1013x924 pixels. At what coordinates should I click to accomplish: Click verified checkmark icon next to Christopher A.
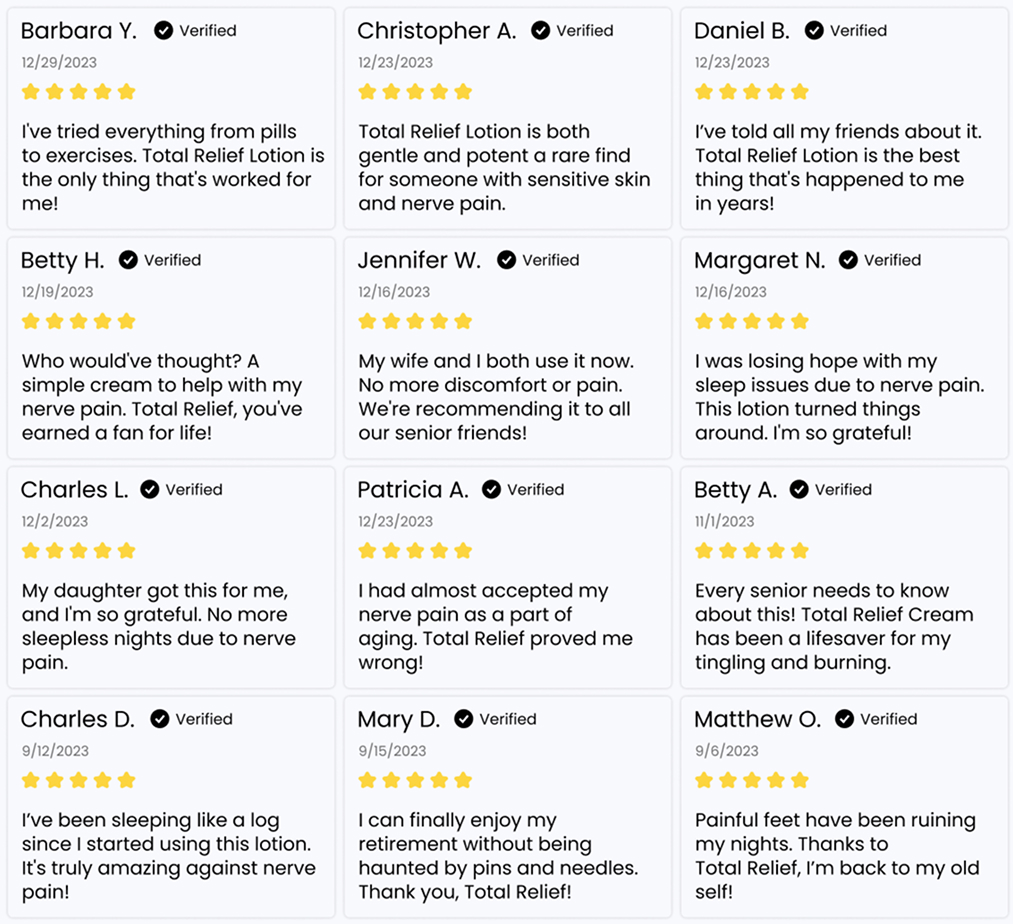point(541,31)
